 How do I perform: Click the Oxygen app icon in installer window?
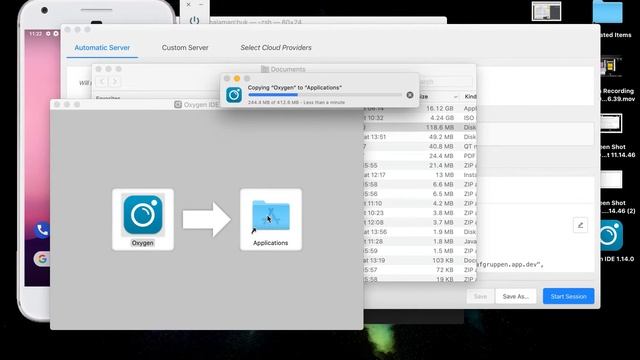tap(143, 215)
